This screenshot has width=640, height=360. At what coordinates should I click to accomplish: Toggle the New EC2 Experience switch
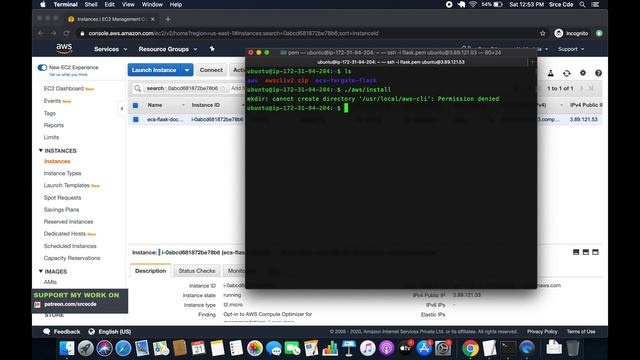tap(42, 67)
